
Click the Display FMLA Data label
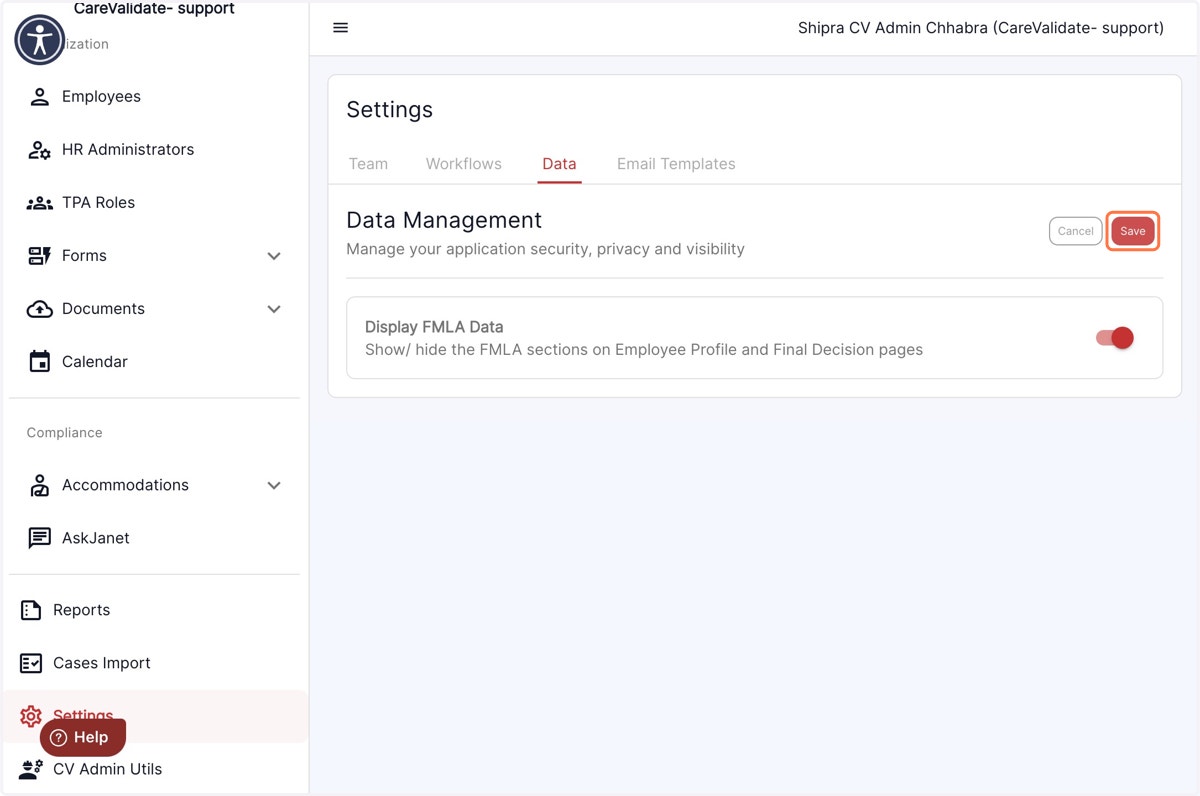tap(434, 327)
